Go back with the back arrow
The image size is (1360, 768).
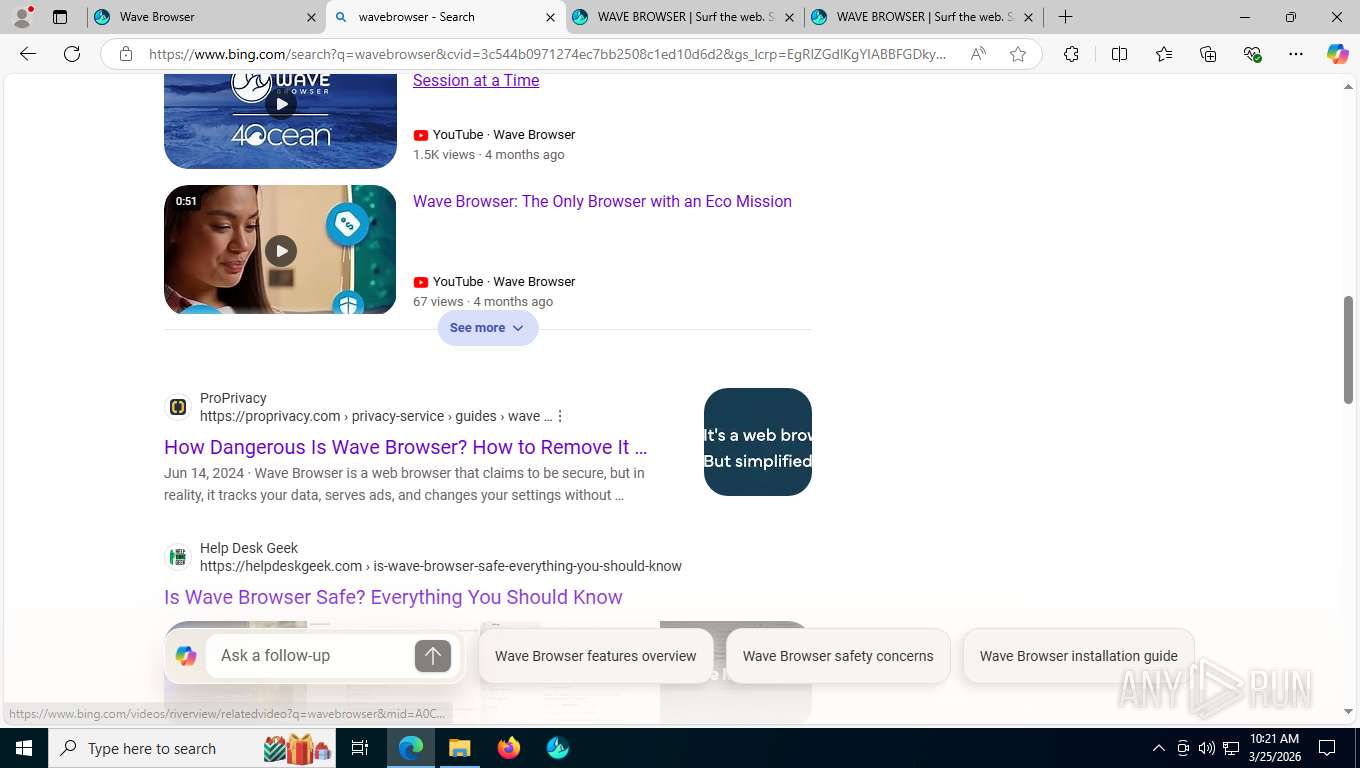28,54
